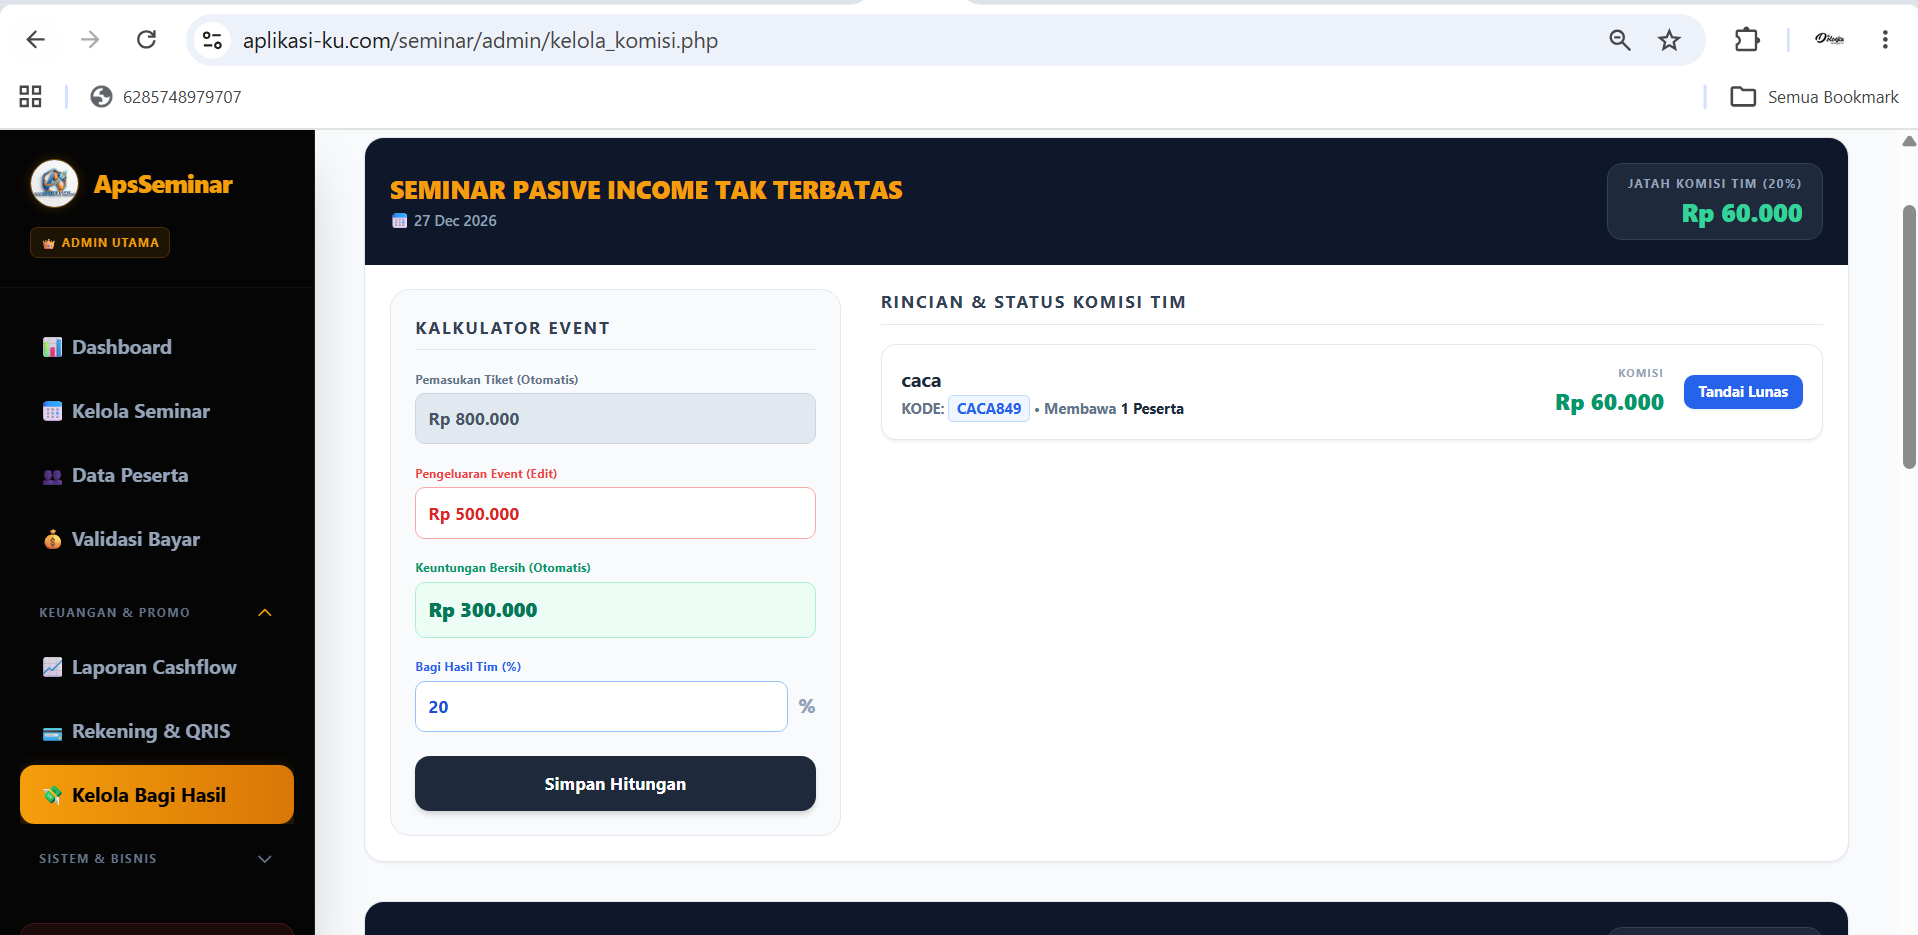Screen dimensions: 1918x935
Task: Open the zoom magnifier icon in address bar
Action: [x=1620, y=40]
